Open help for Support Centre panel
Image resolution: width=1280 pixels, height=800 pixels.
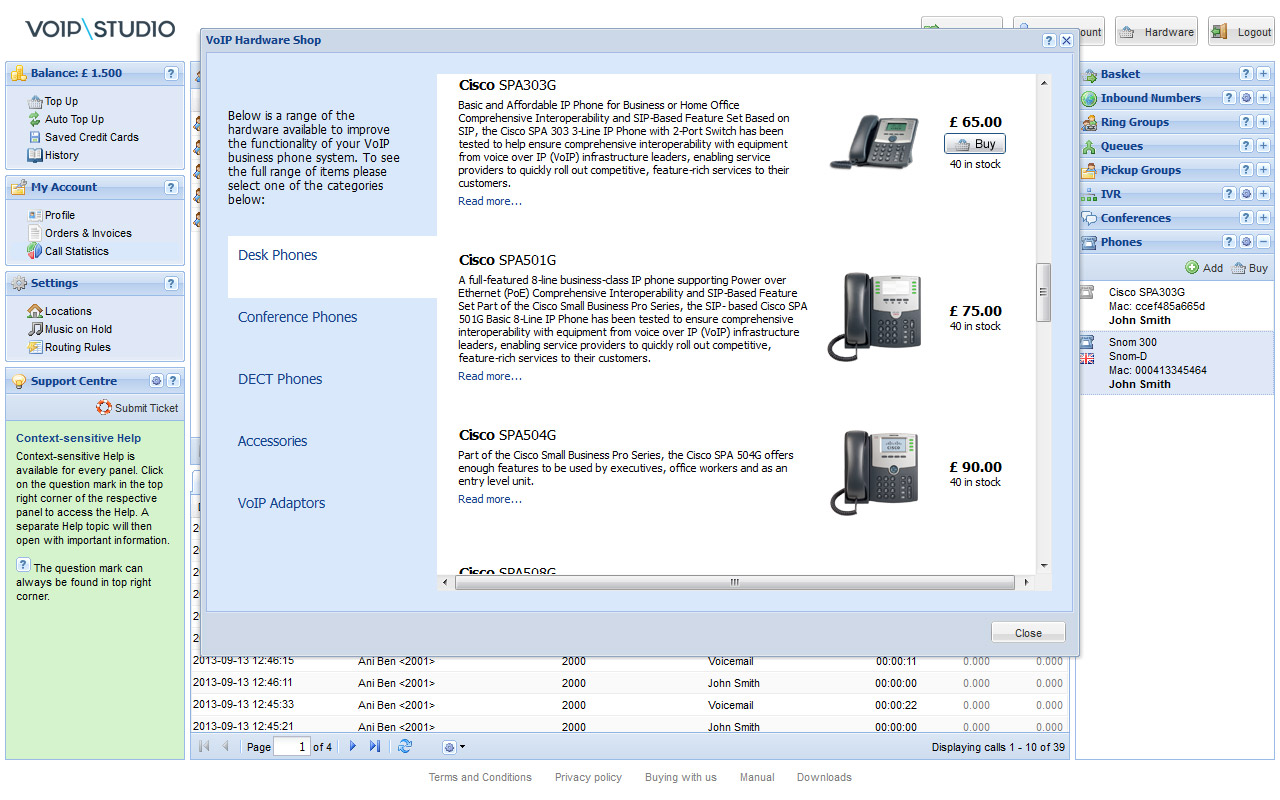click(173, 381)
